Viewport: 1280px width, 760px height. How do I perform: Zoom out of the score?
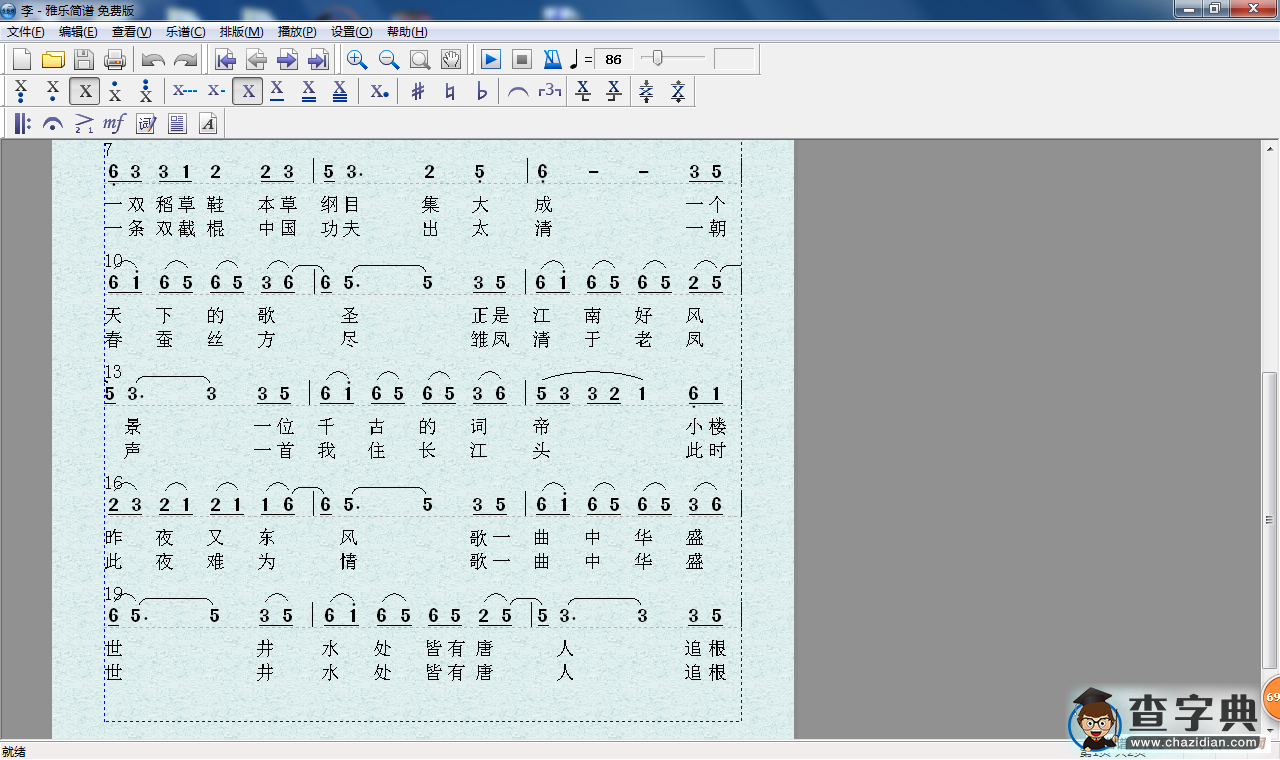[389, 59]
